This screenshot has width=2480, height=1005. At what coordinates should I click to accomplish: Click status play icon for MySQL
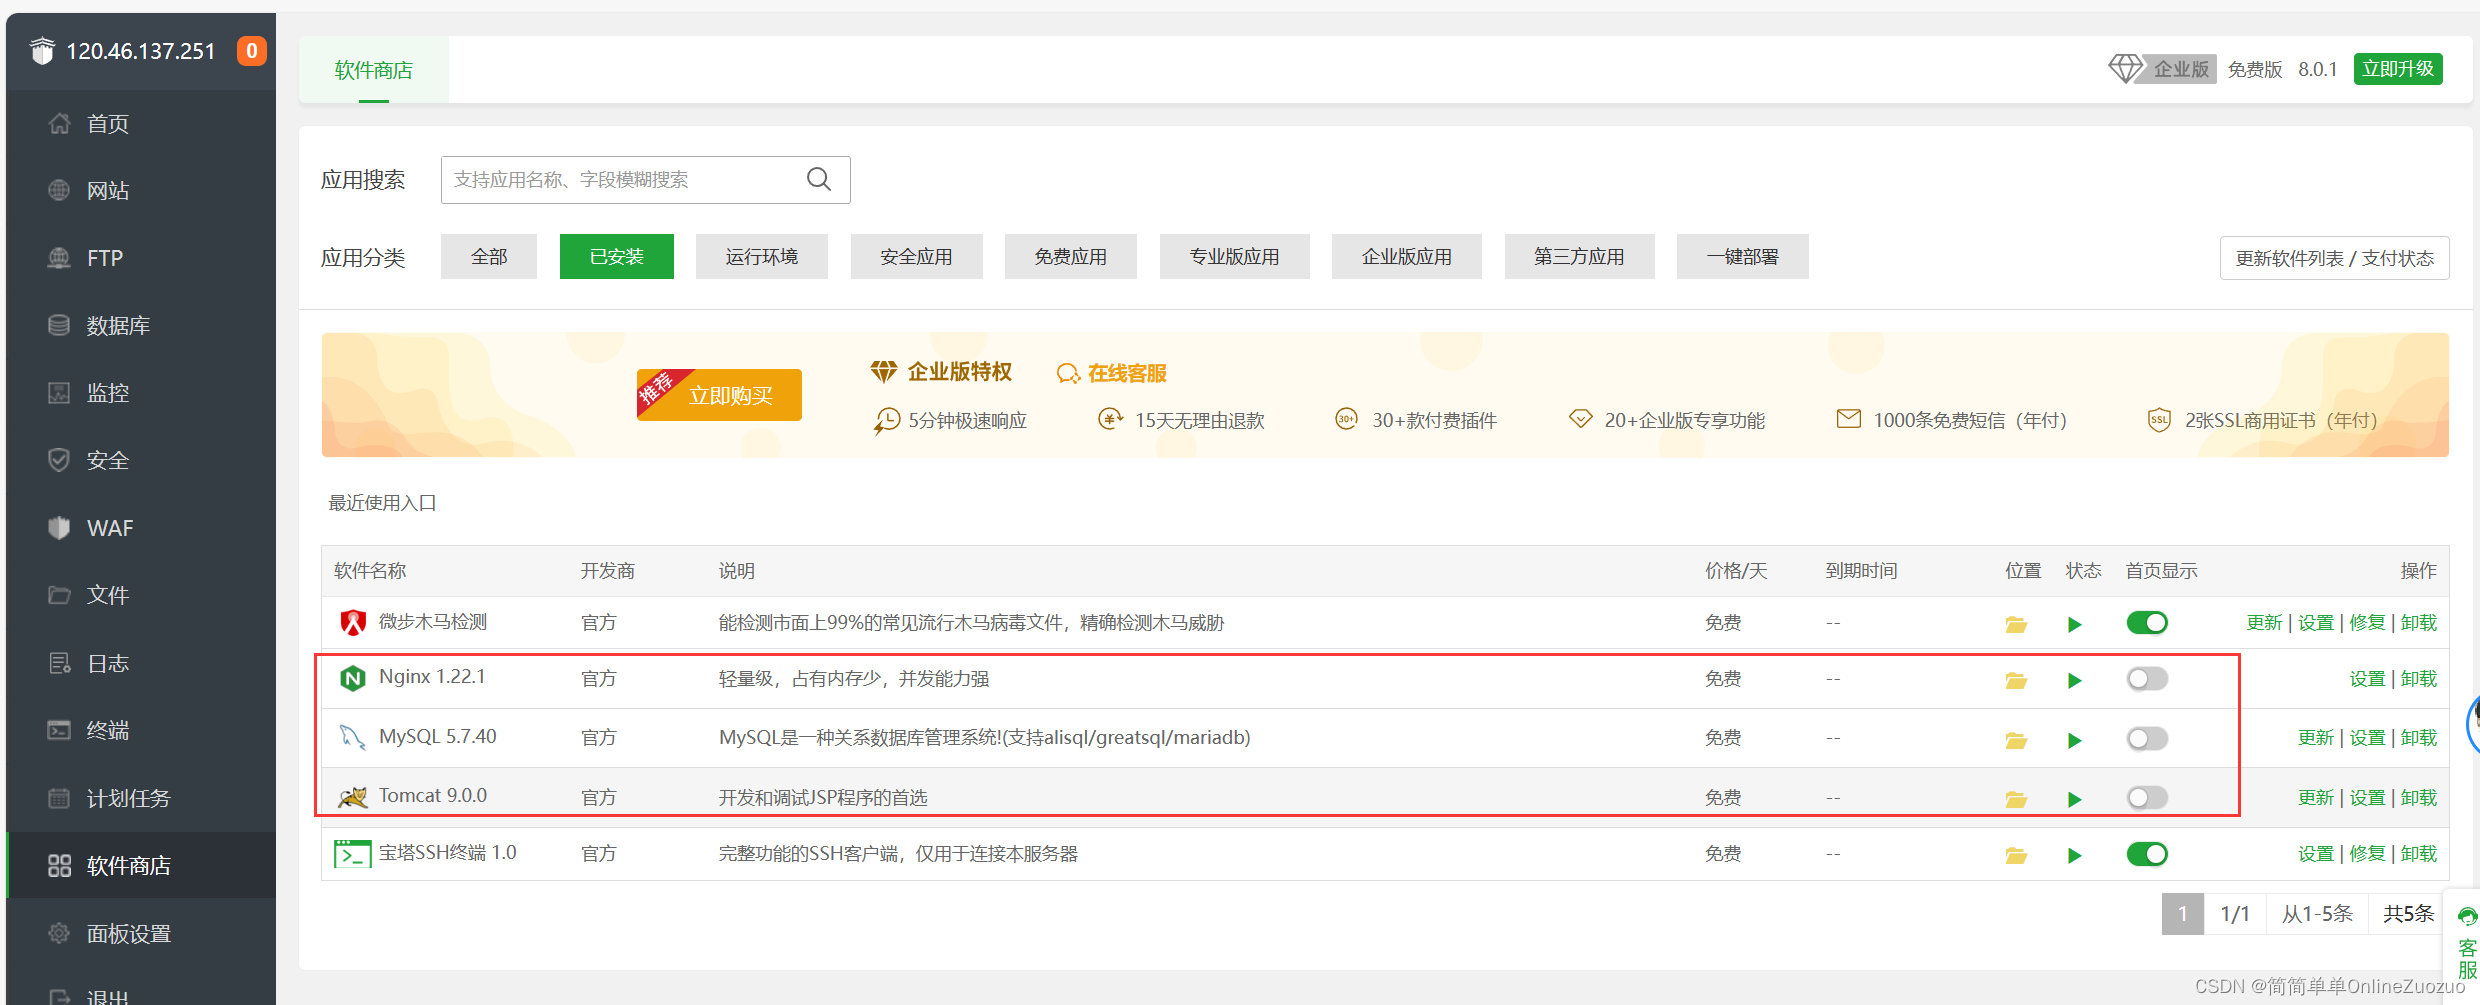click(2075, 740)
